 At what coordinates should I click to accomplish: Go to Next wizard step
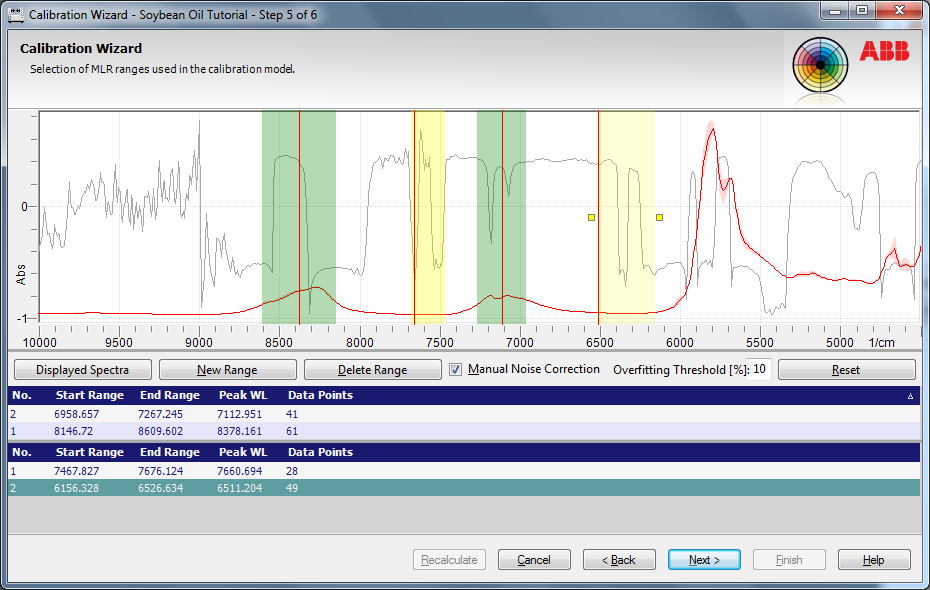pyautogui.click(x=704, y=560)
